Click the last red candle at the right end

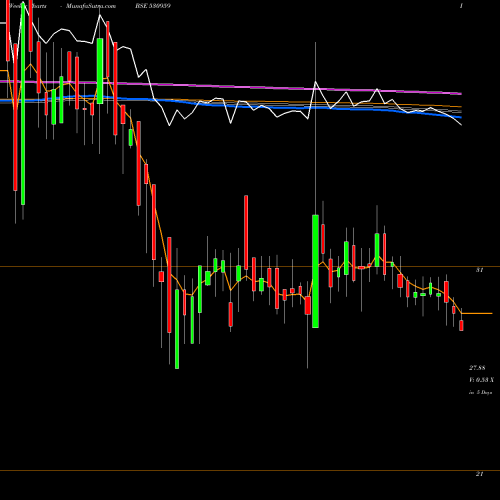461,325
